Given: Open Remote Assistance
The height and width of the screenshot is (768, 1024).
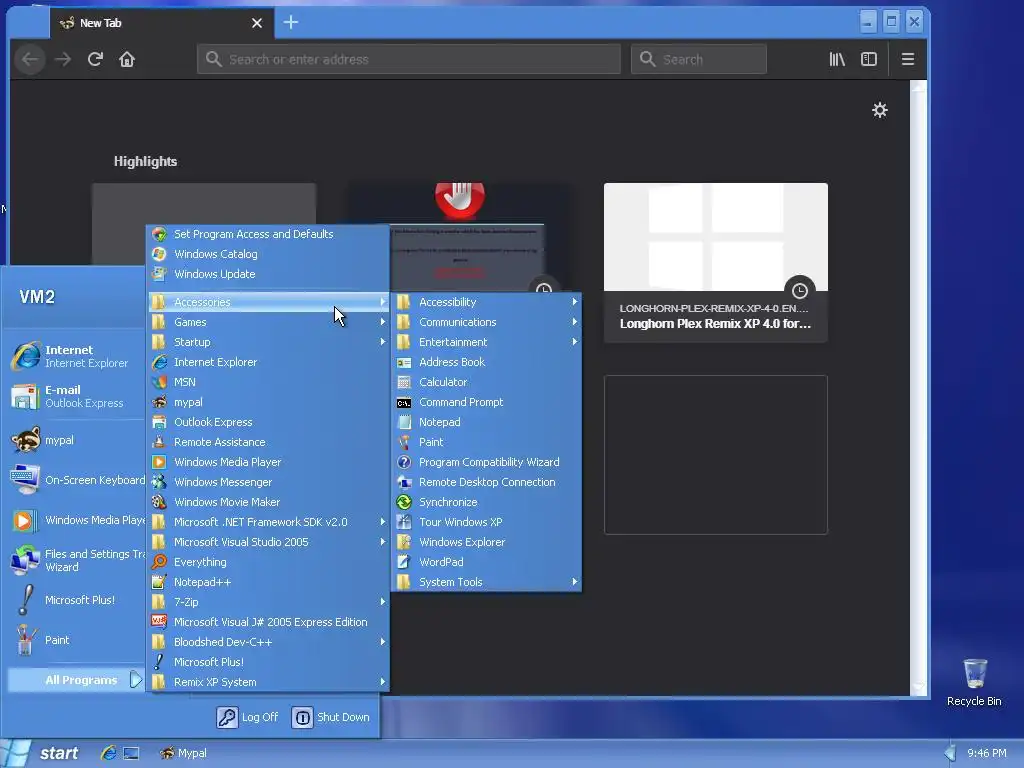Looking at the screenshot, I should point(268,442).
